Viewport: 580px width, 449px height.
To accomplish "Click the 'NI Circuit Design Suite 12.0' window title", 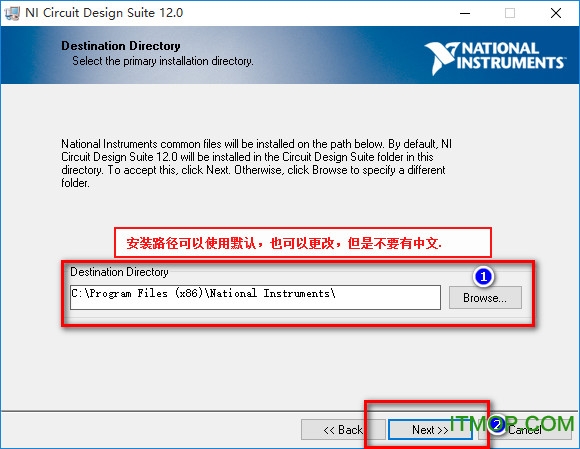I will pos(104,13).
